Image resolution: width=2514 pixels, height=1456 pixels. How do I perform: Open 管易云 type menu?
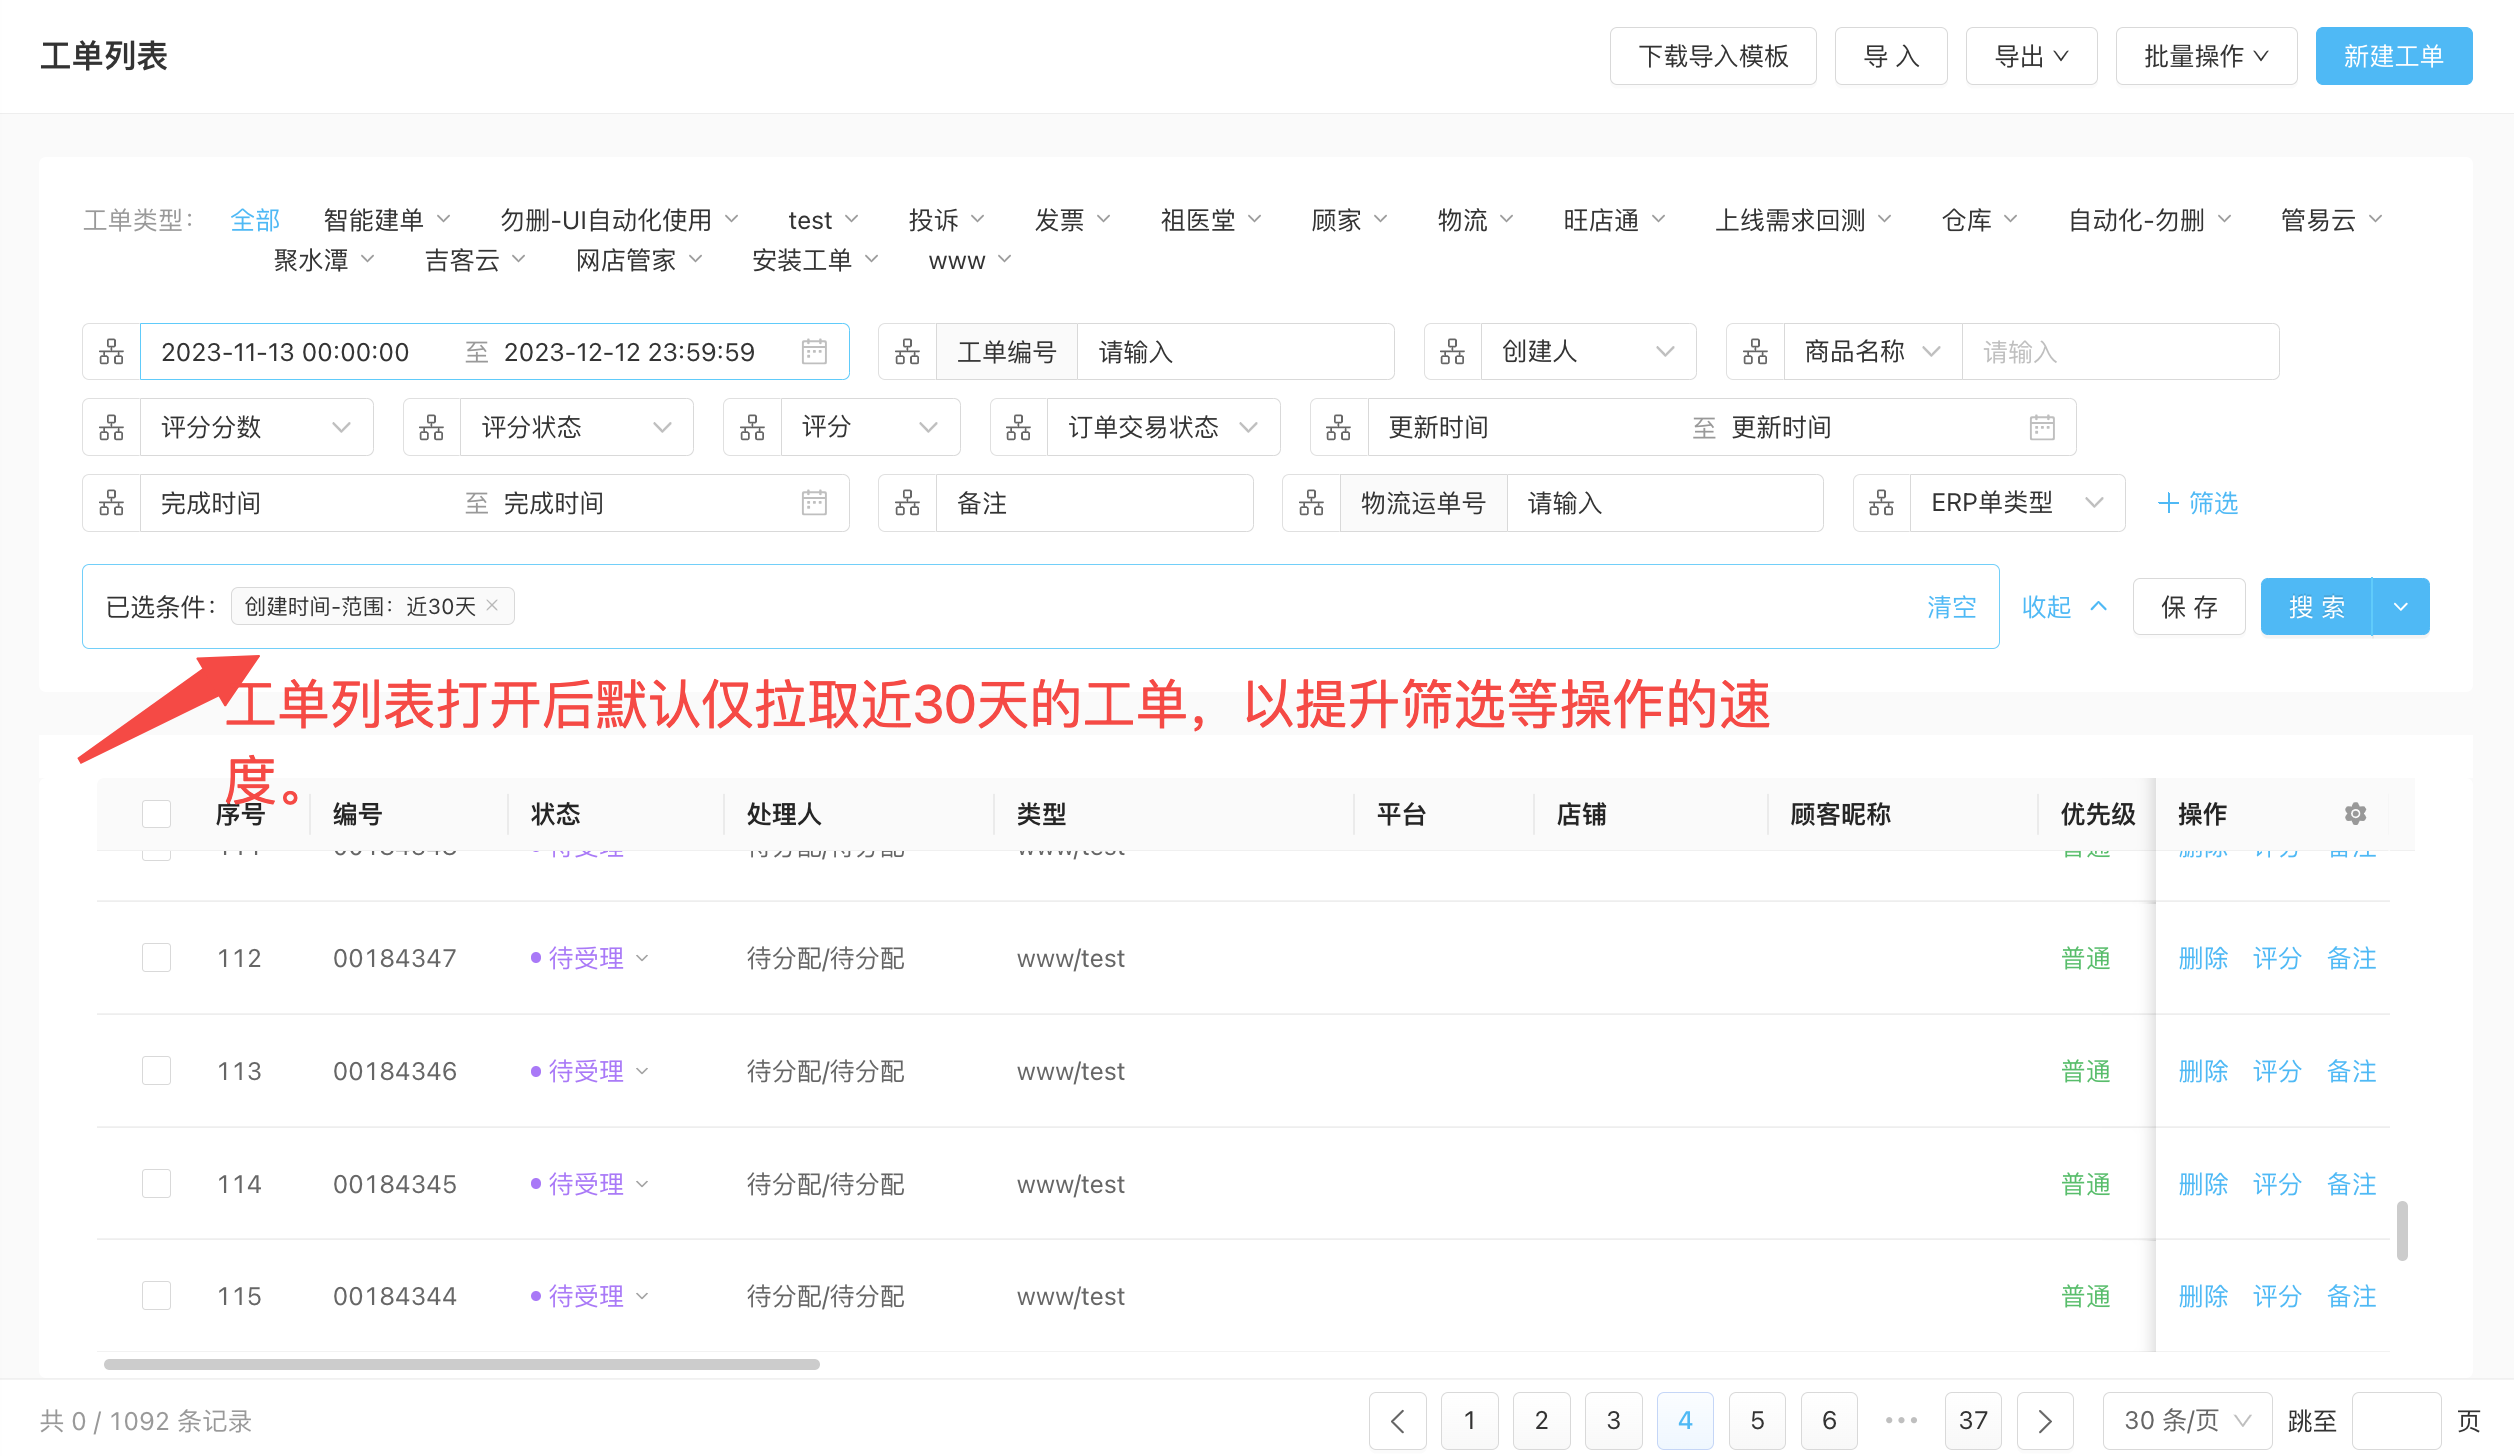pyautogui.click(x=2332, y=220)
